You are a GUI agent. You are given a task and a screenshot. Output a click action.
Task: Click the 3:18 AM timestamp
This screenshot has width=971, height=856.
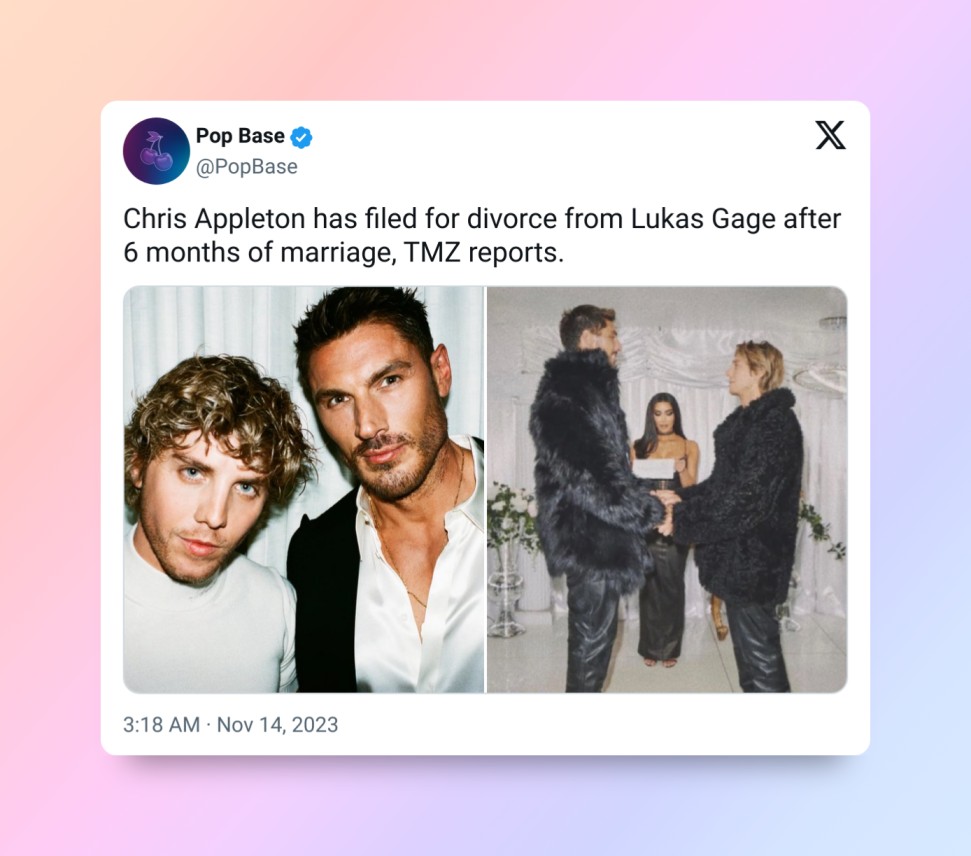coord(162,724)
